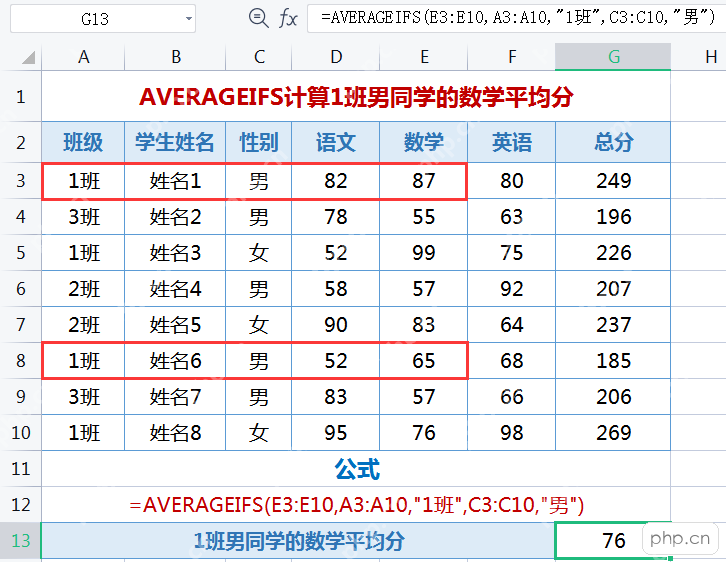Select total score 269 cell
This screenshot has height=562, width=726.
(x=613, y=433)
